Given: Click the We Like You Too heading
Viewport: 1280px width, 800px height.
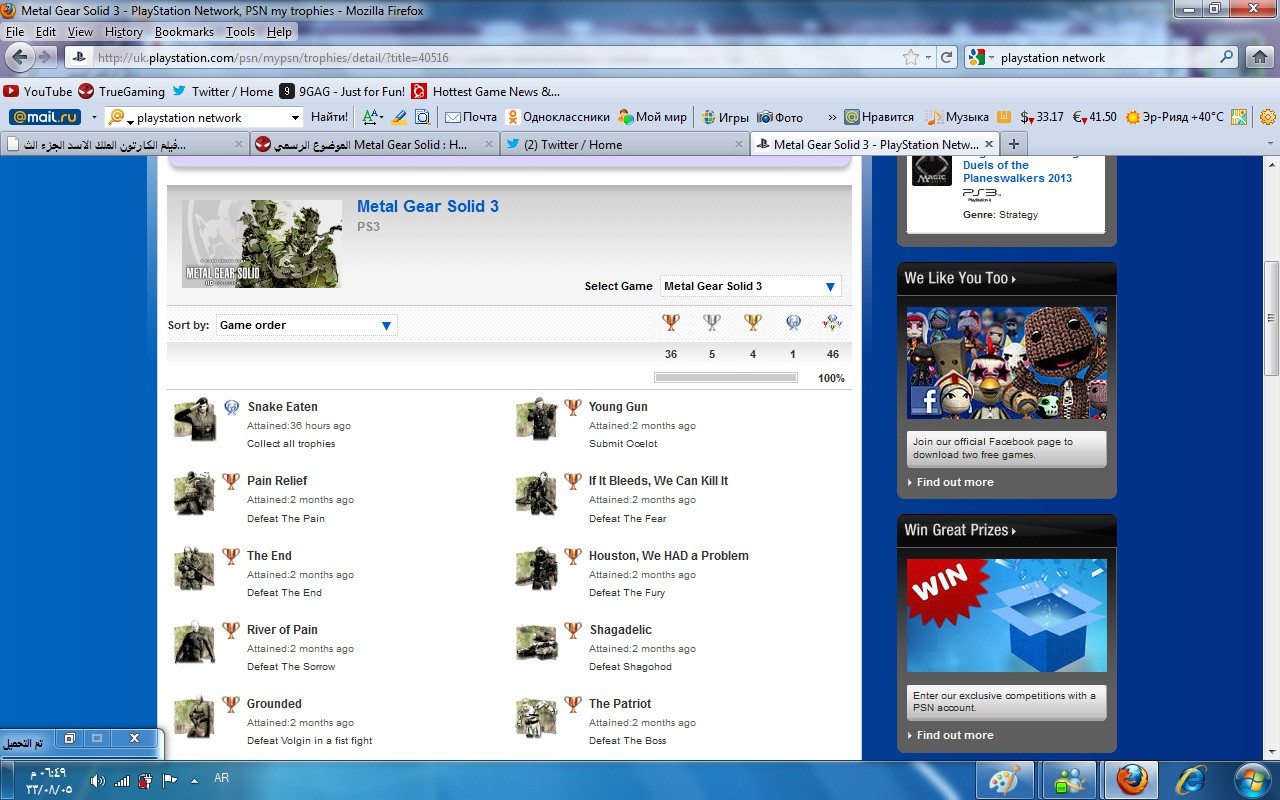Looking at the screenshot, I should pos(960,278).
